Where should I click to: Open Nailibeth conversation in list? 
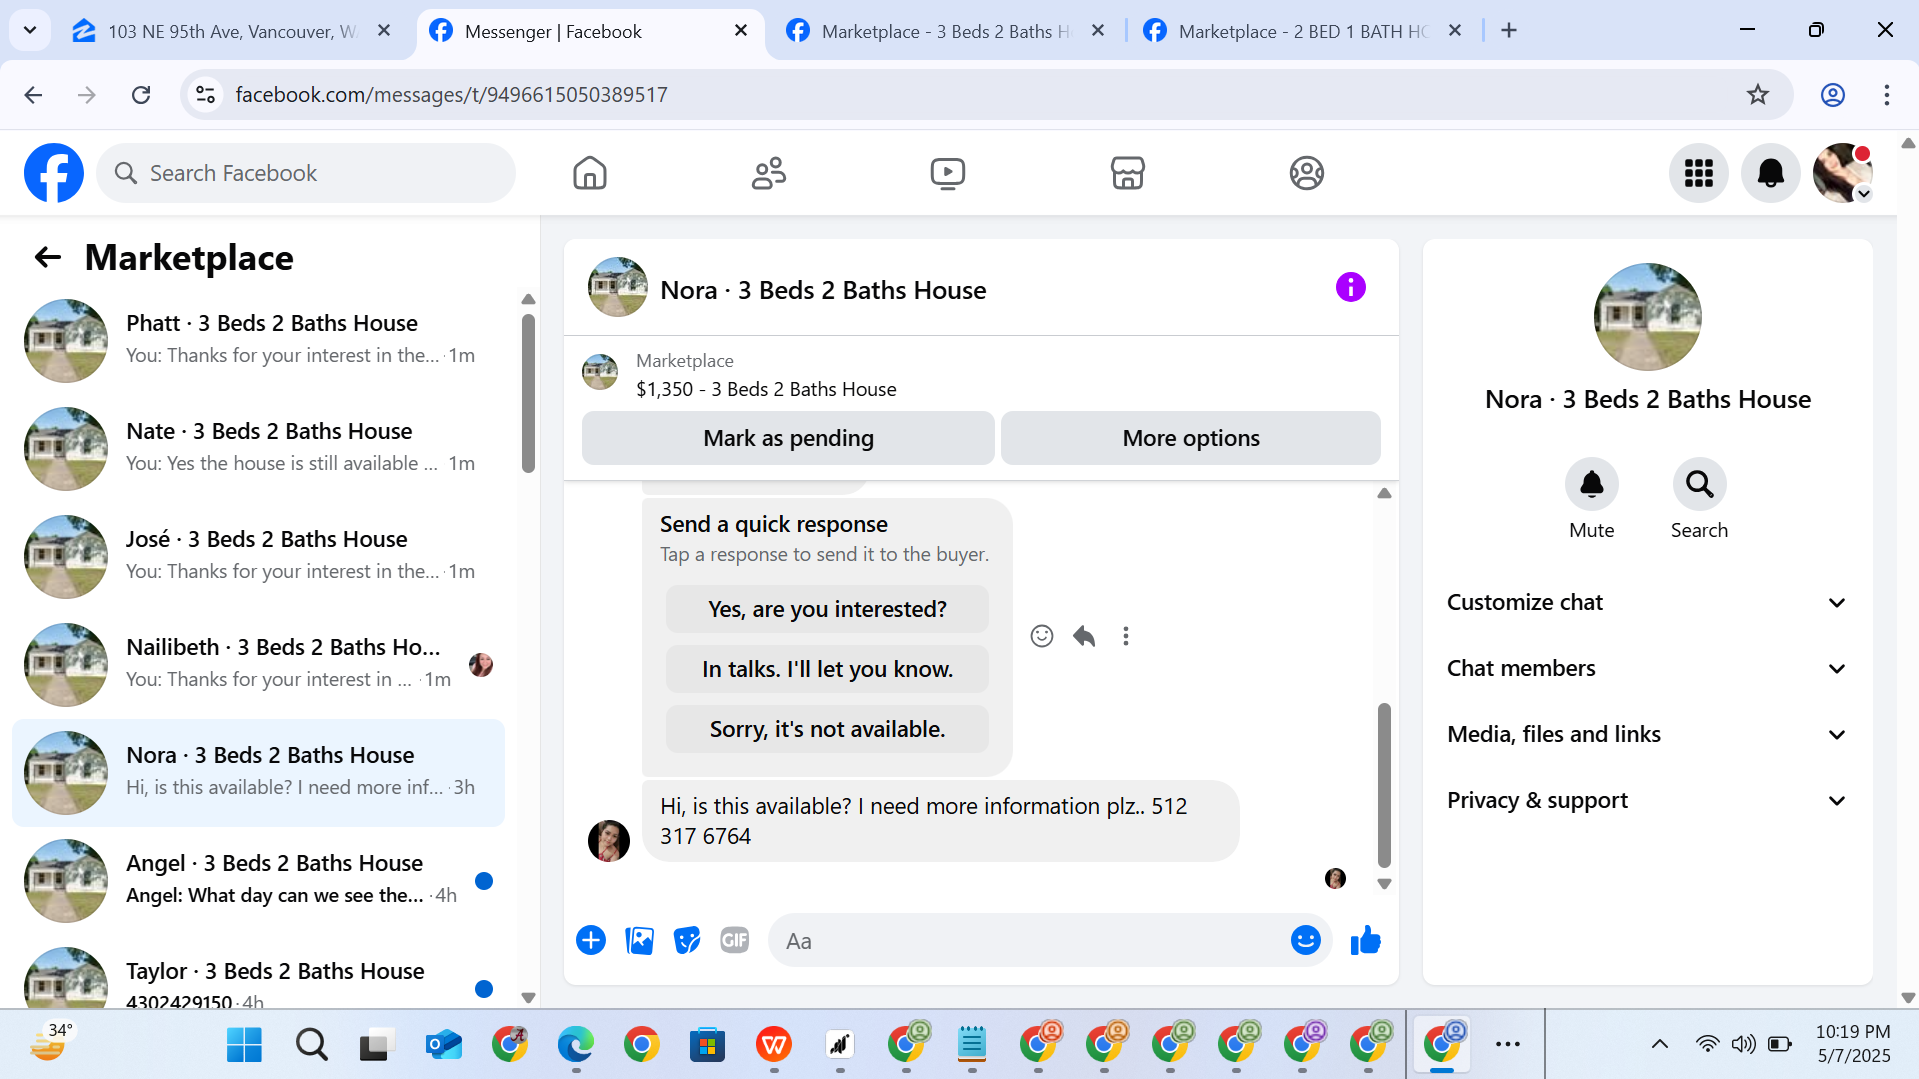pyautogui.click(x=258, y=665)
